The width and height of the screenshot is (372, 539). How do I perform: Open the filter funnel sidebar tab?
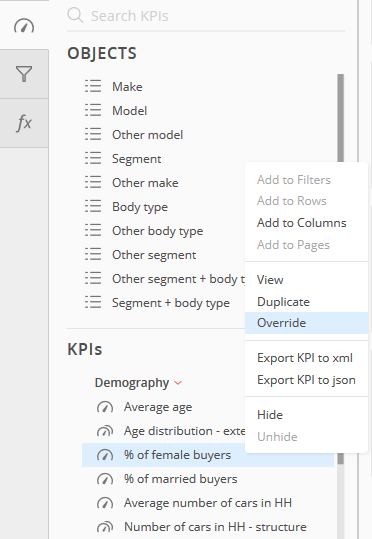click(24, 74)
